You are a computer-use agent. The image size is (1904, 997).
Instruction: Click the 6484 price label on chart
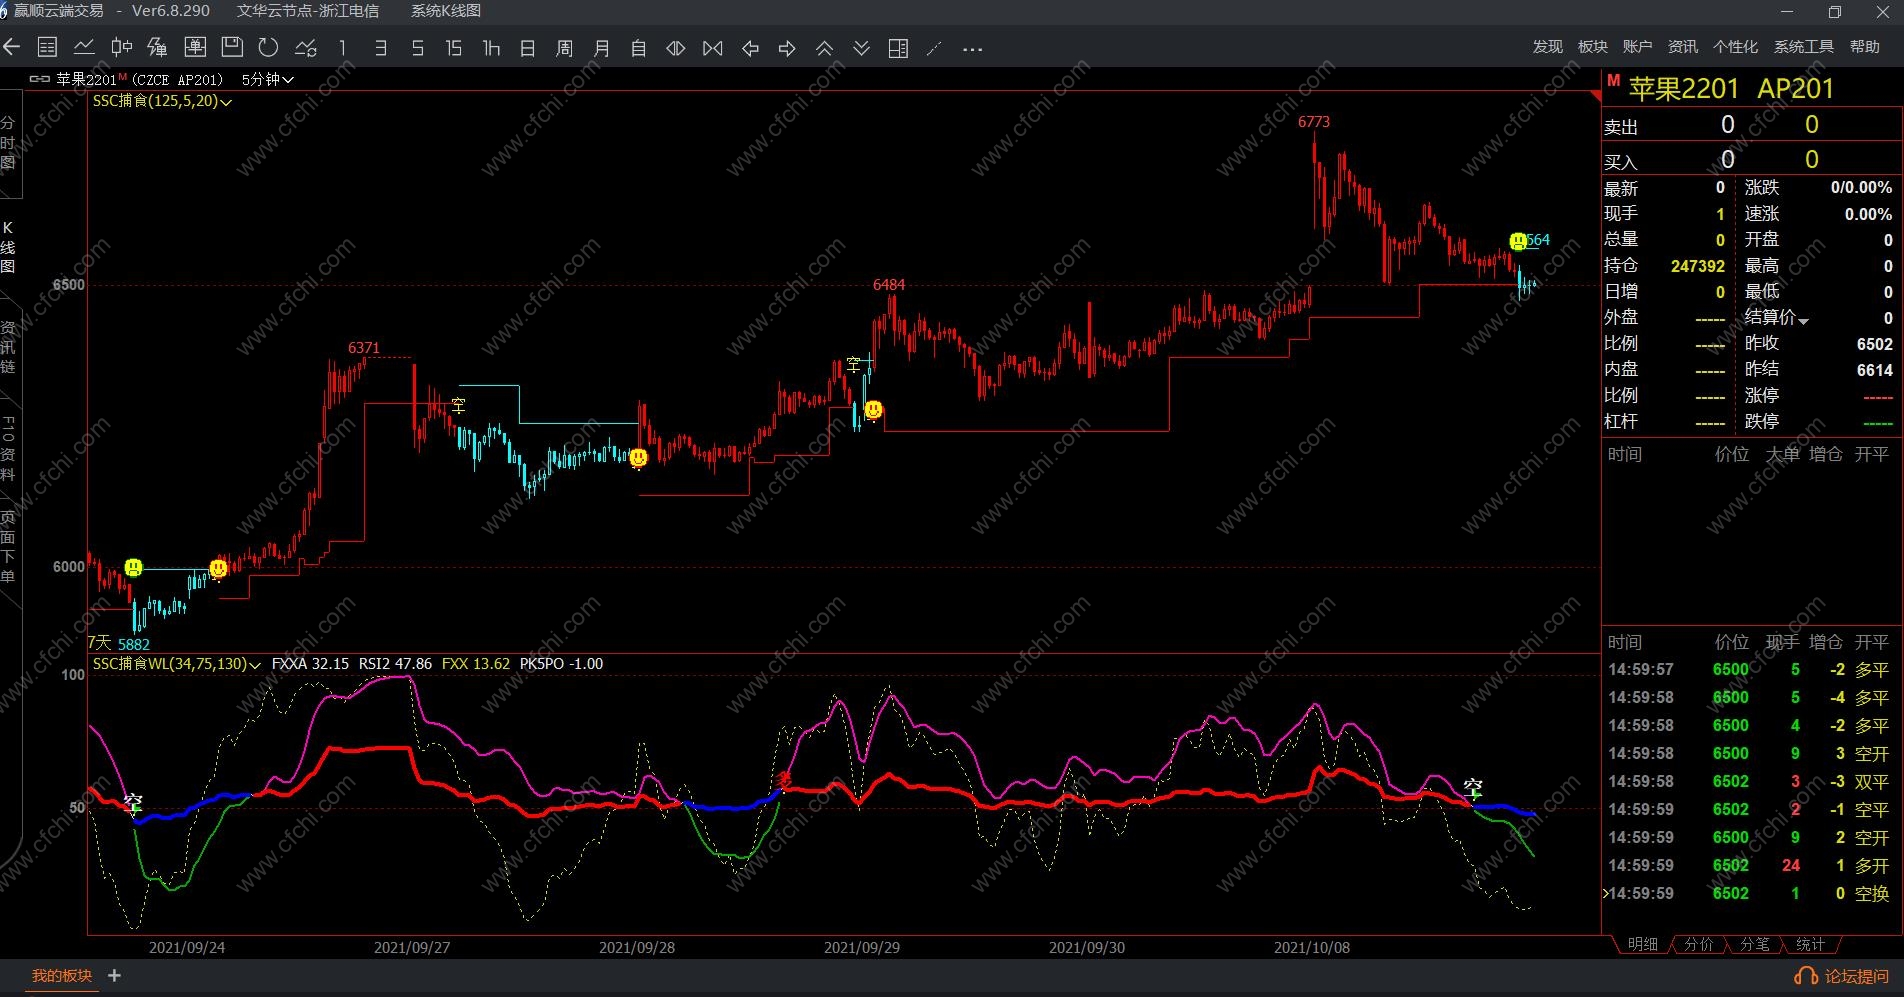[x=889, y=285]
